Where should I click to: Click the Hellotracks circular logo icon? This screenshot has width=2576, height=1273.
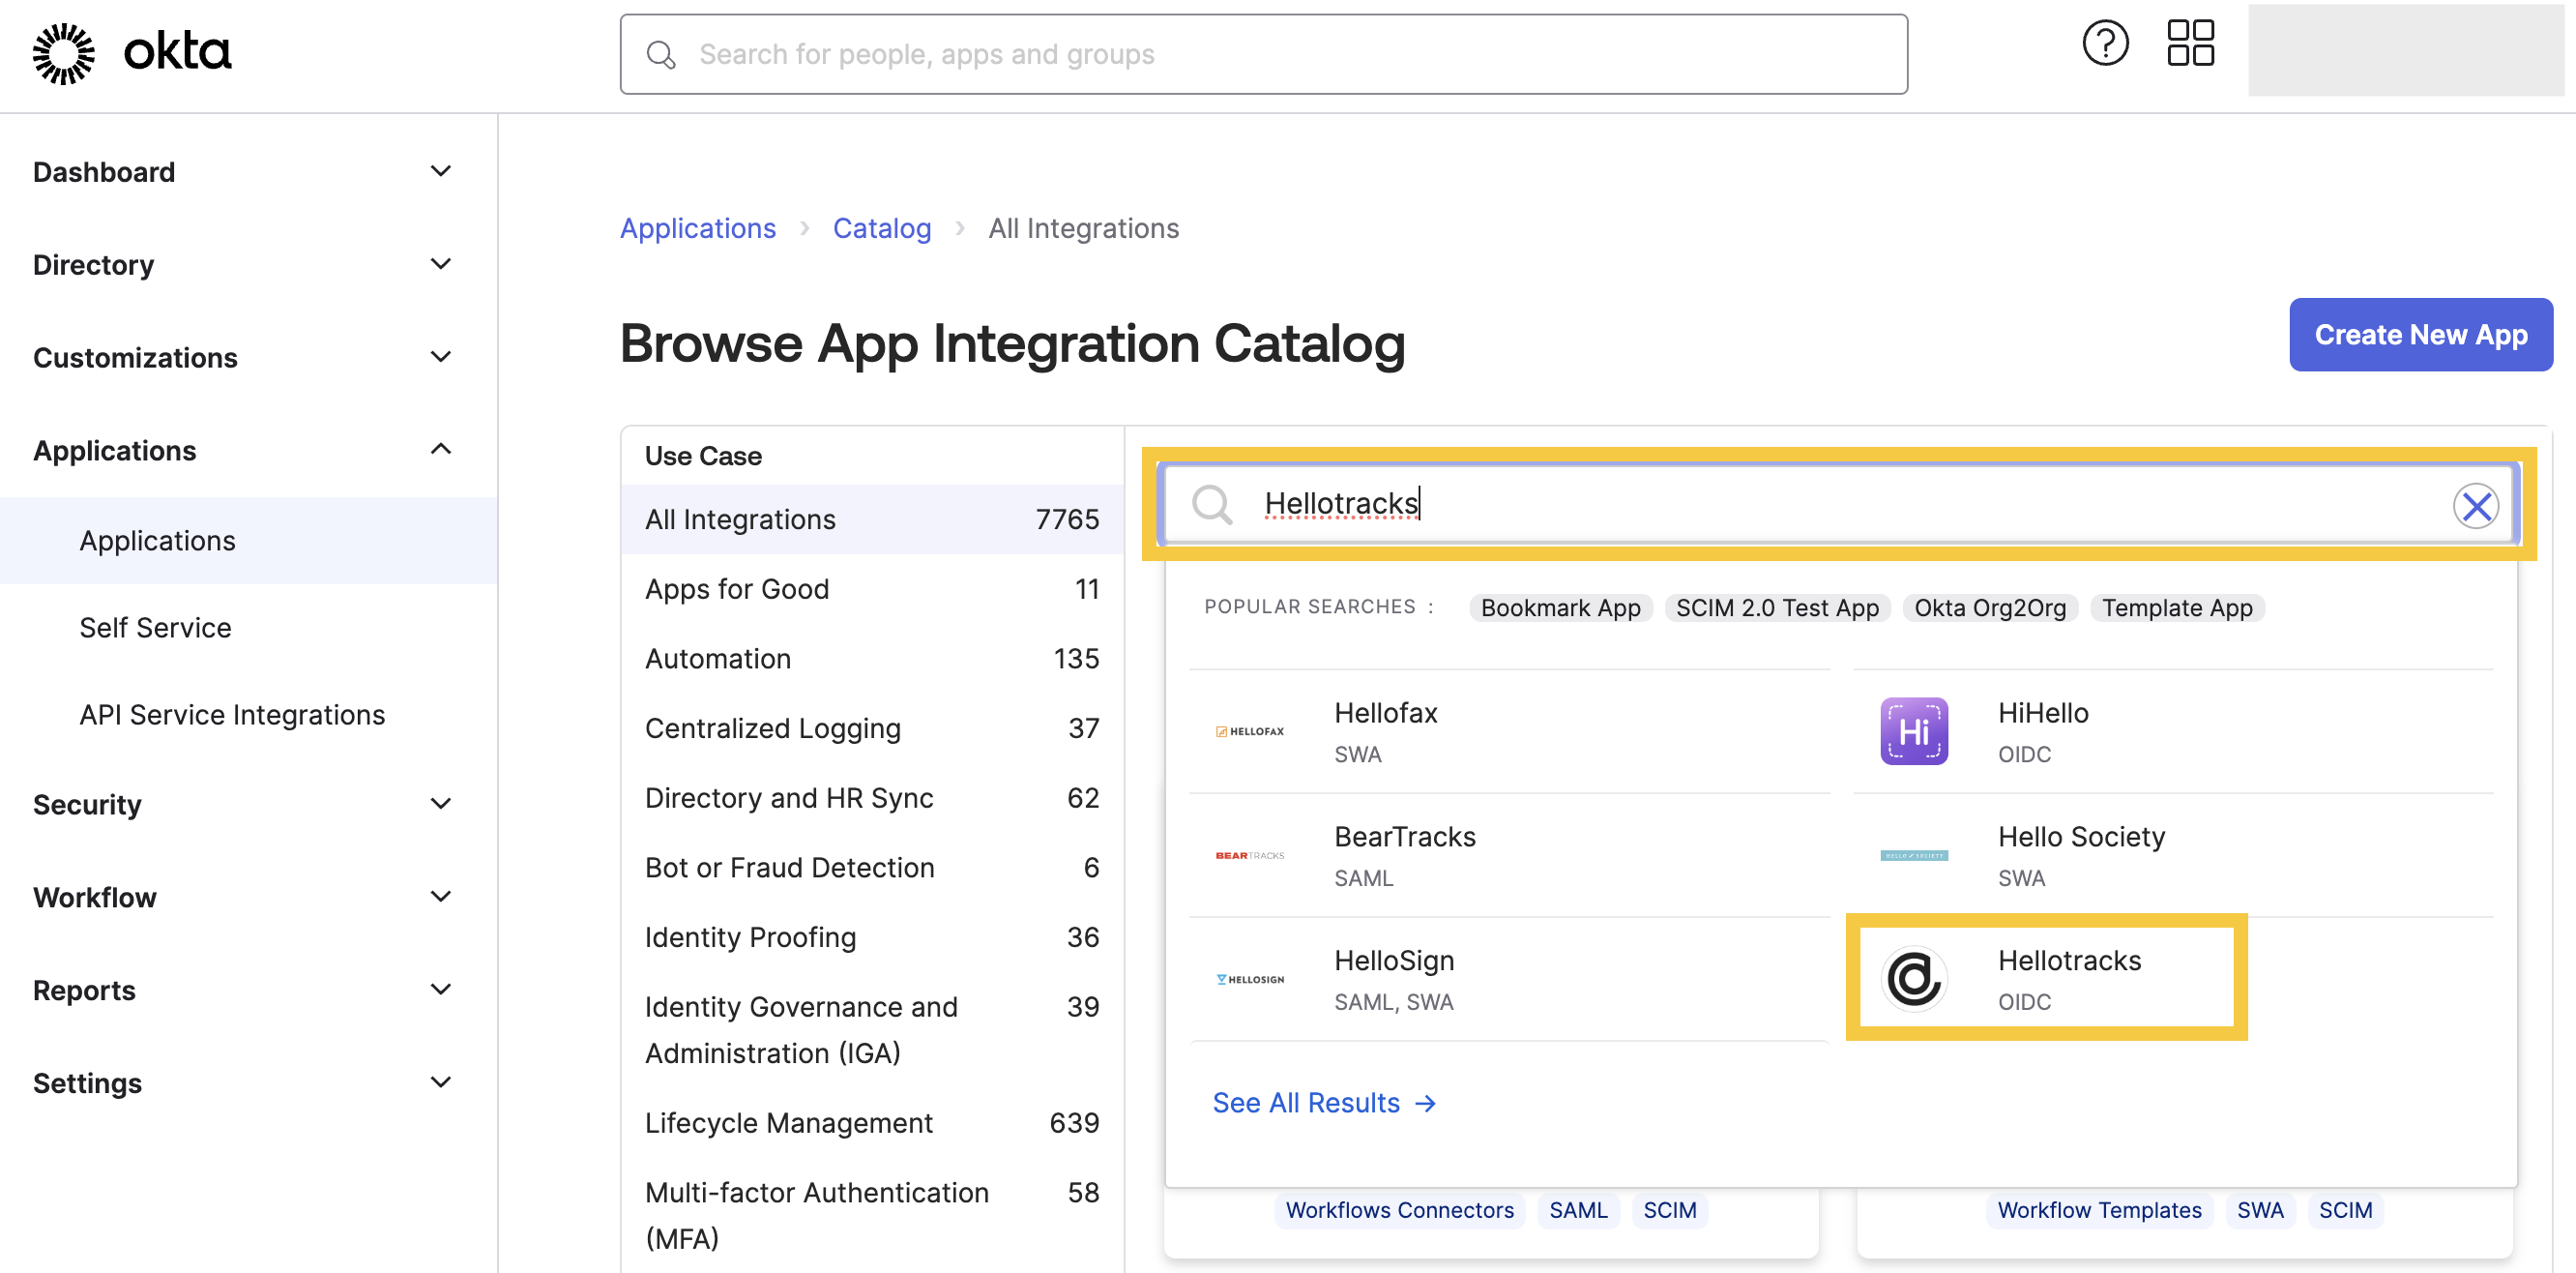coord(1914,979)
